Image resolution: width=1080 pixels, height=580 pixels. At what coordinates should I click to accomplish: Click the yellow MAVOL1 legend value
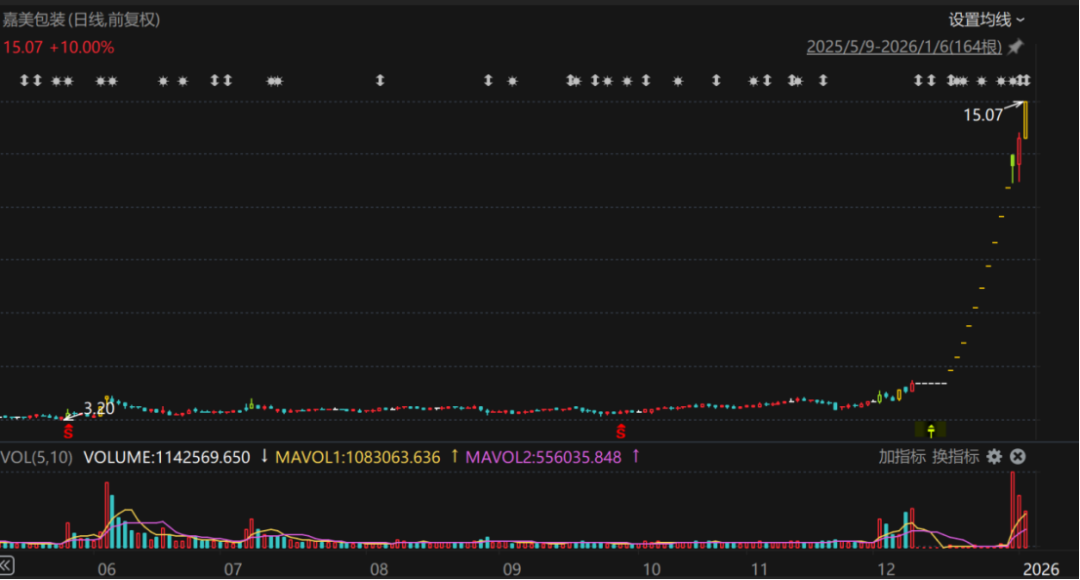tap(357, 457)
